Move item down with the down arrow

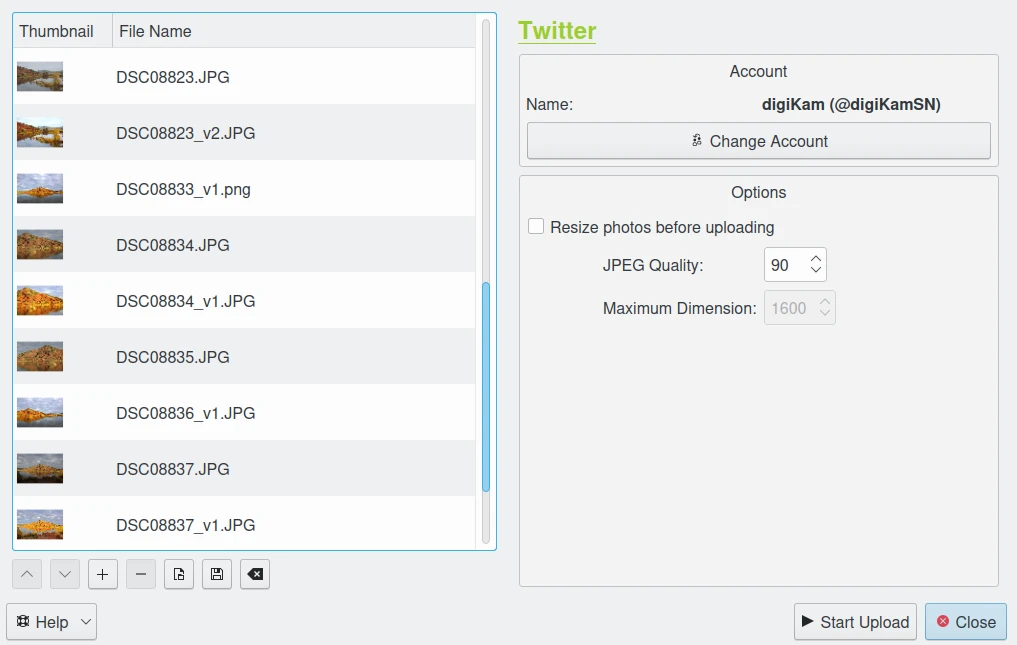coord(65,574)
